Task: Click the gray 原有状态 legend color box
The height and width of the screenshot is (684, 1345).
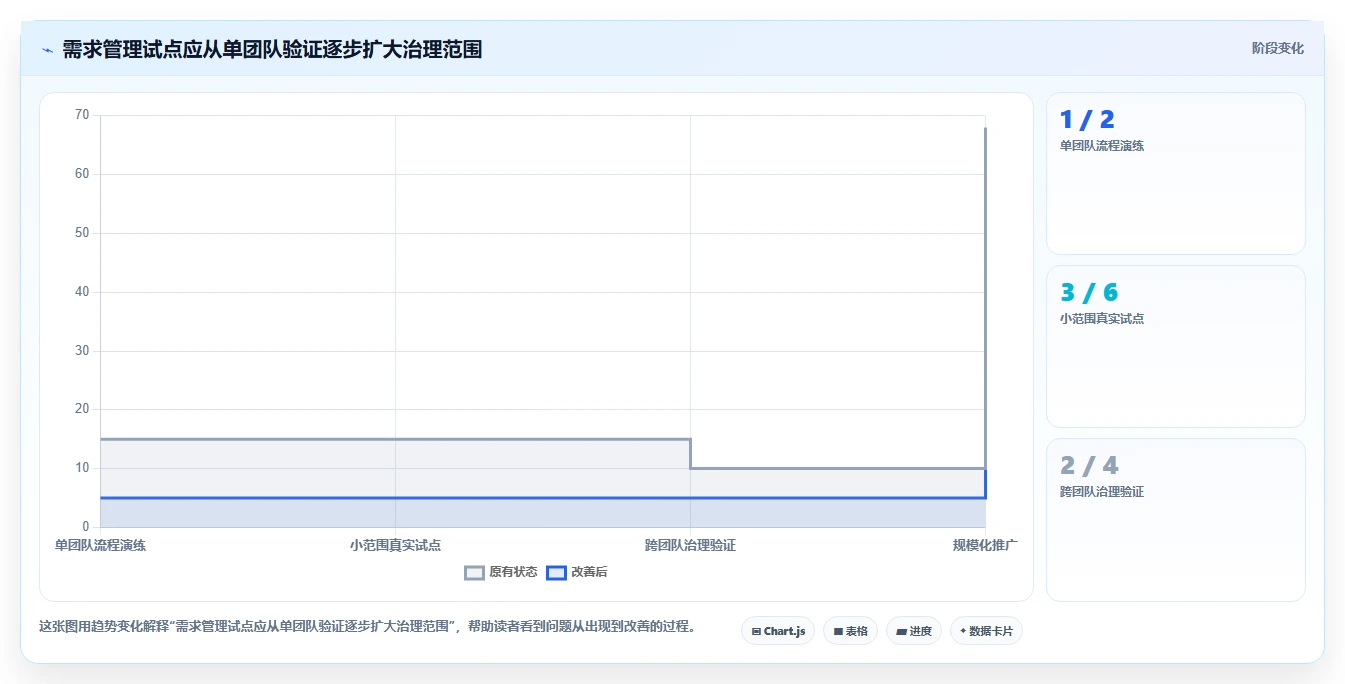Action: [x=475, y=572]
